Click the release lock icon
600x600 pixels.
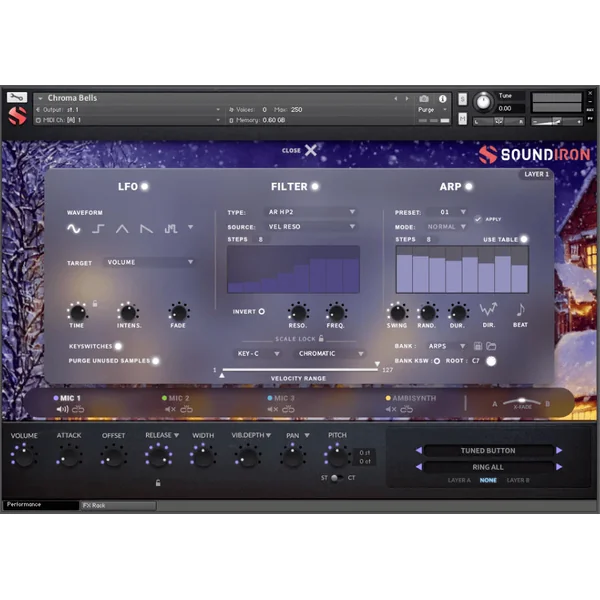point(158,483)
